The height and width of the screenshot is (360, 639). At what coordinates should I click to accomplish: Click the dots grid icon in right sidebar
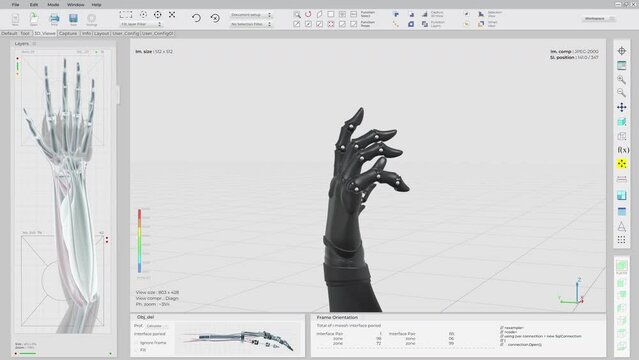(621, 240)
